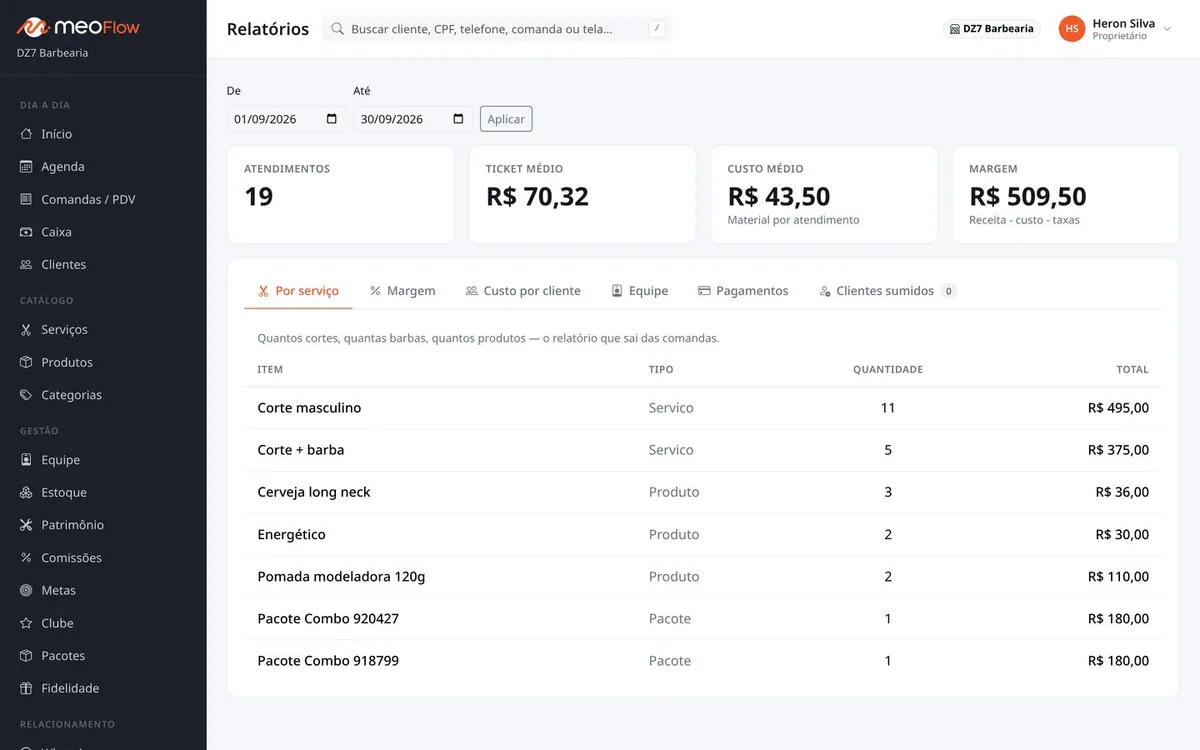Click the De date field 01/09/2026
The width and height of the screenshot is (1200, 750).
tap(287, 119)
